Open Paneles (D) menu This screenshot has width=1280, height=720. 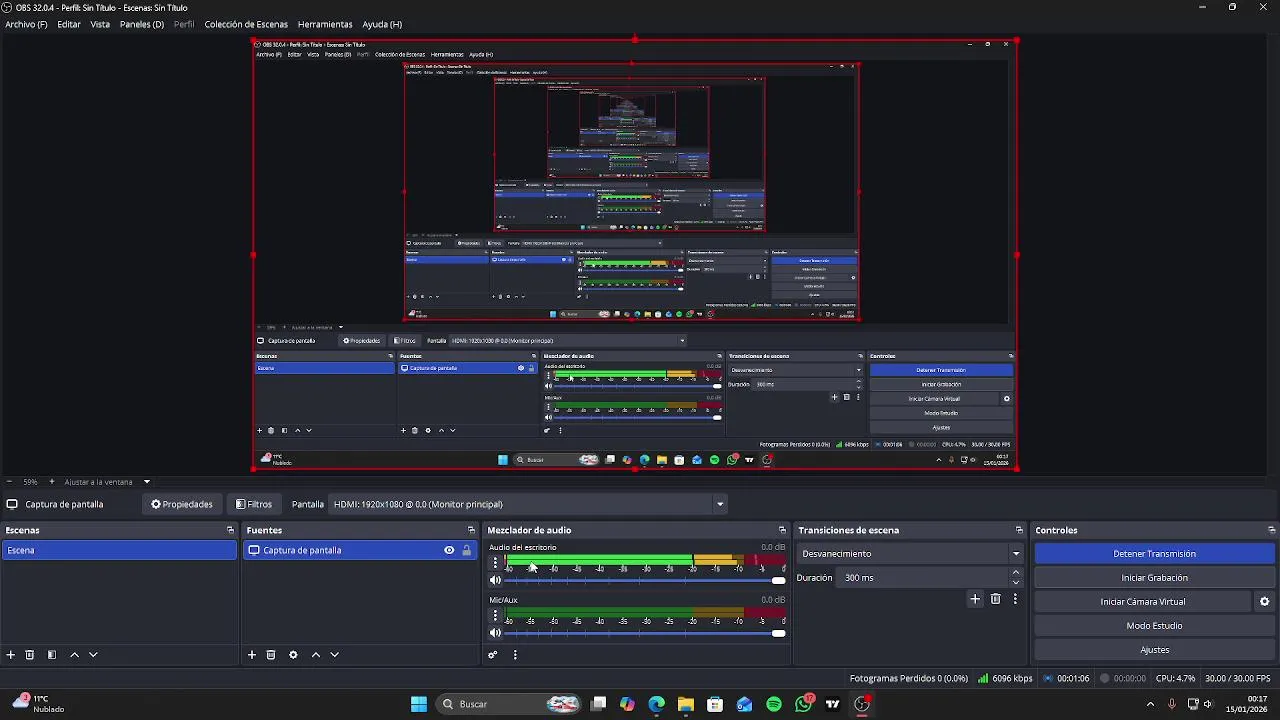(x=142, y=24)
